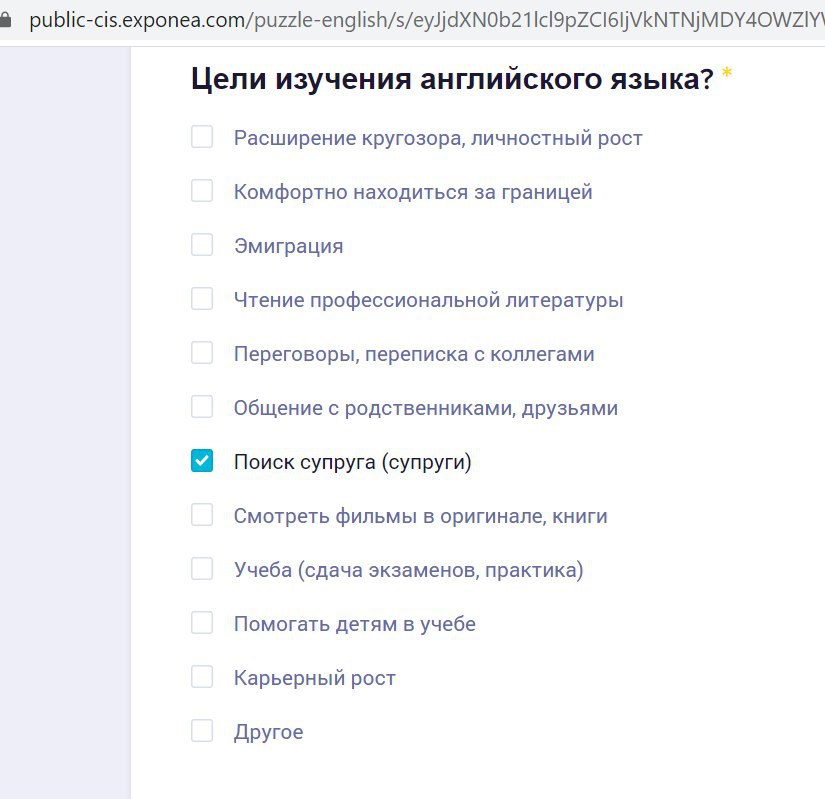The image size is (825, 799).
Task: Select the 'Другое' checkbox
Action: (x=202, y=731)
